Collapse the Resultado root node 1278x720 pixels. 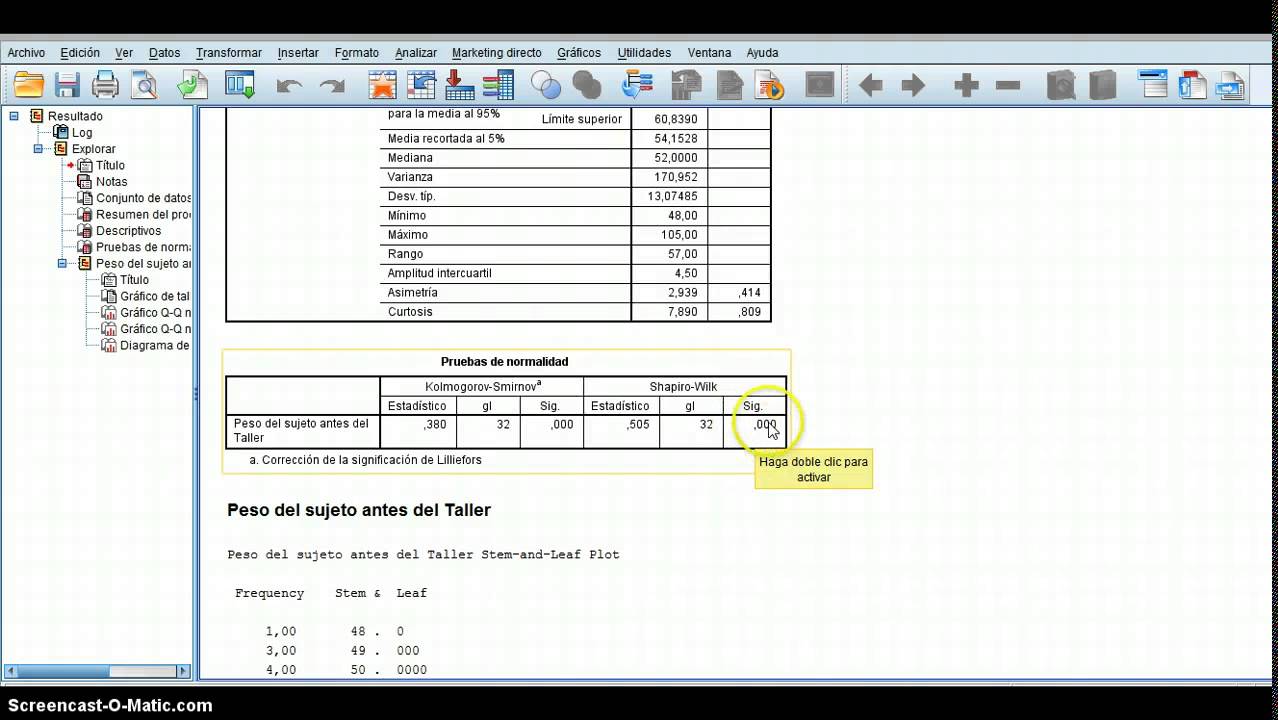[15, 116]
